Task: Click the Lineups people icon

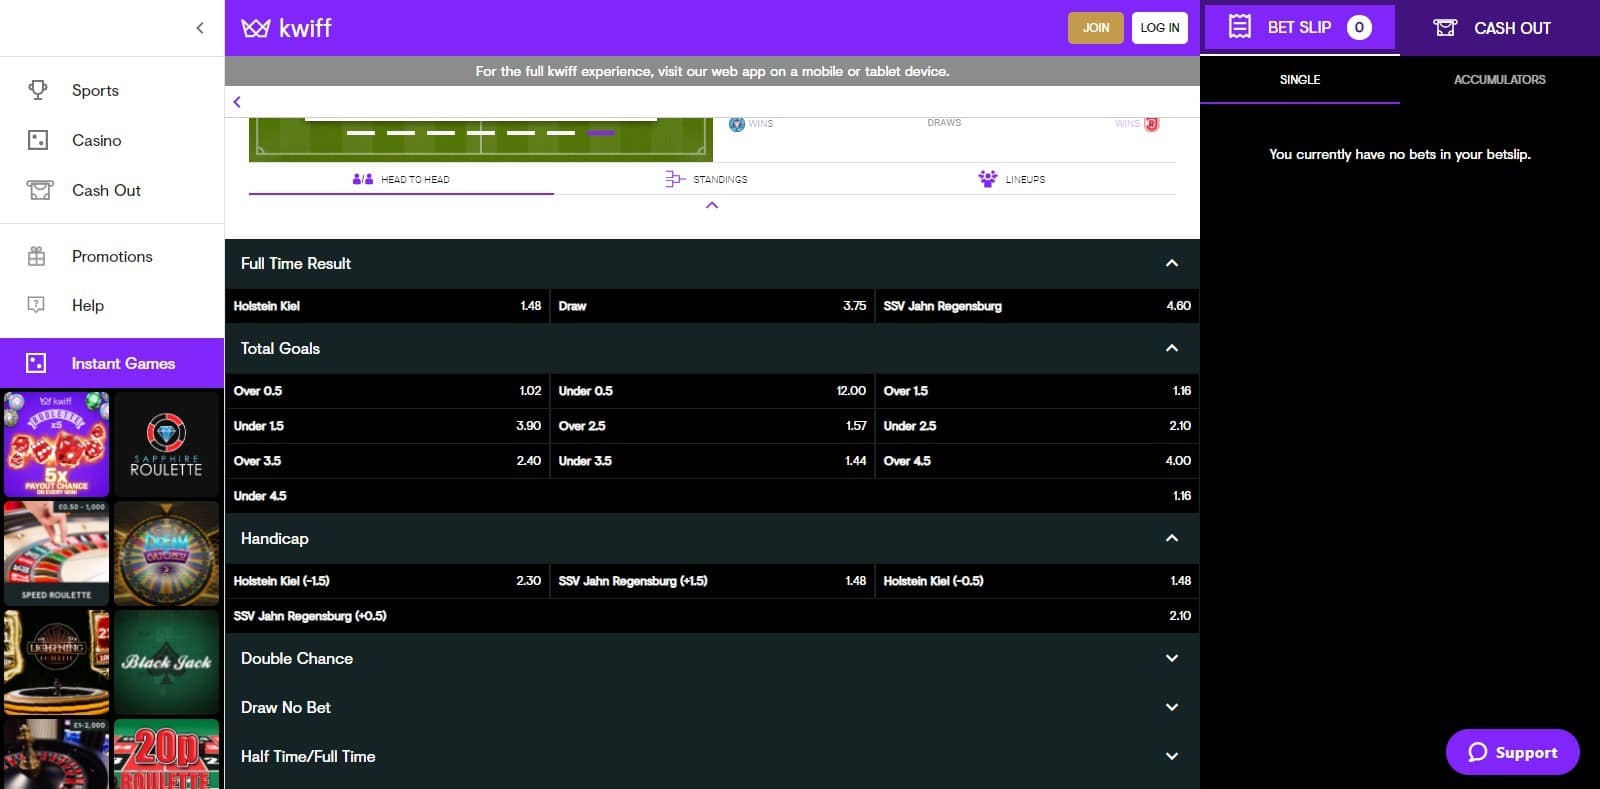Action: [x=988, y=179]
